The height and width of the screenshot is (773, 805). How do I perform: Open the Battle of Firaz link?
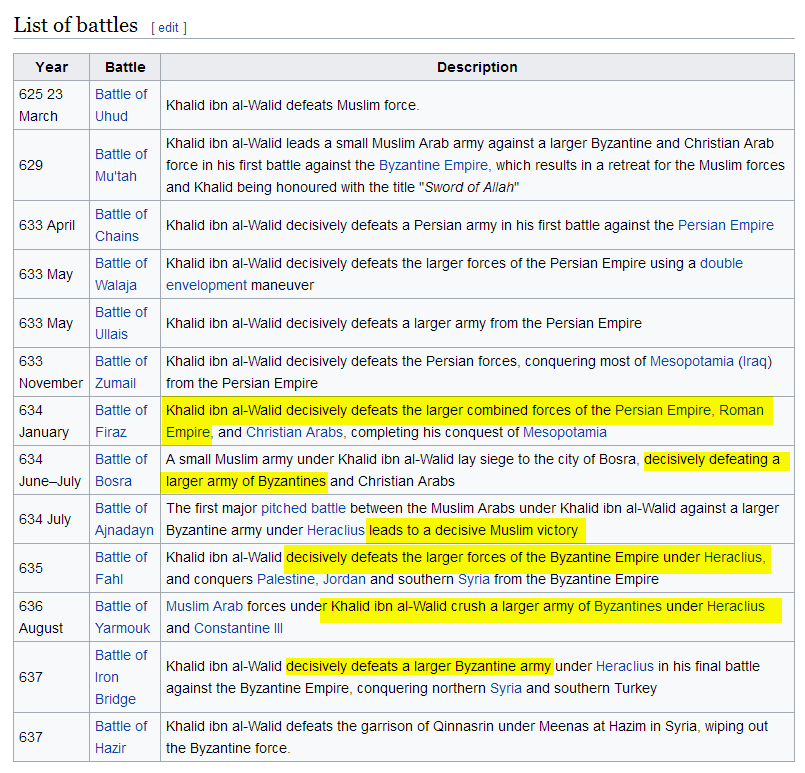(x=121, y=421)
